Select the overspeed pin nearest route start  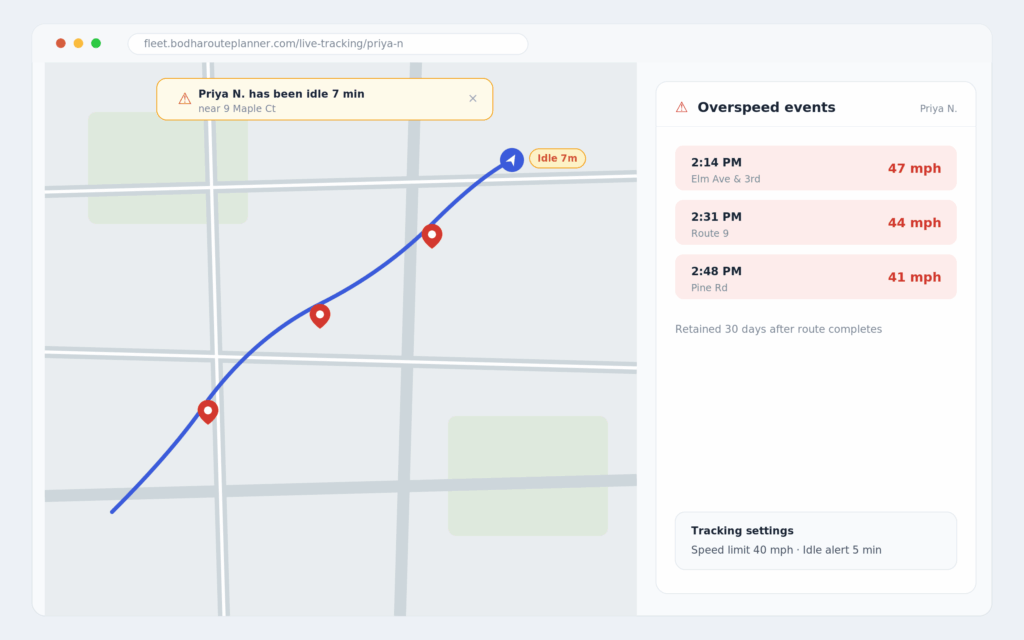pos(208,411)
